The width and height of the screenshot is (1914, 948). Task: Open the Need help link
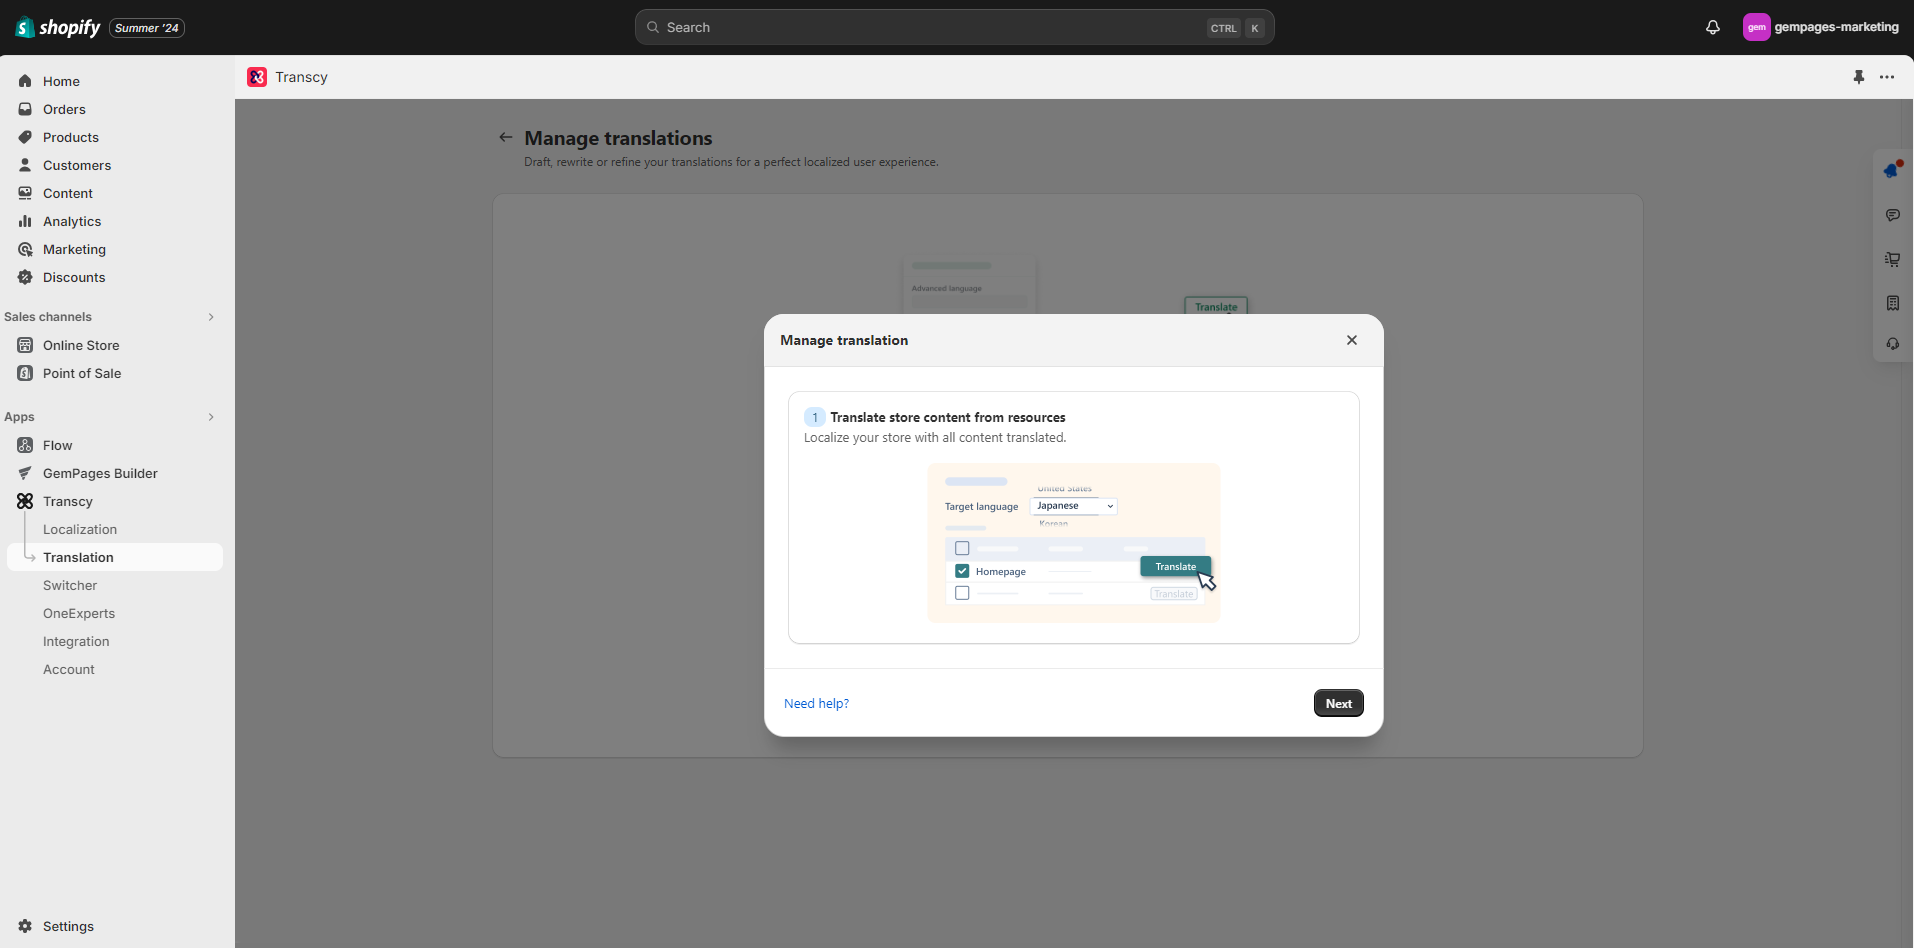[816, 703]
